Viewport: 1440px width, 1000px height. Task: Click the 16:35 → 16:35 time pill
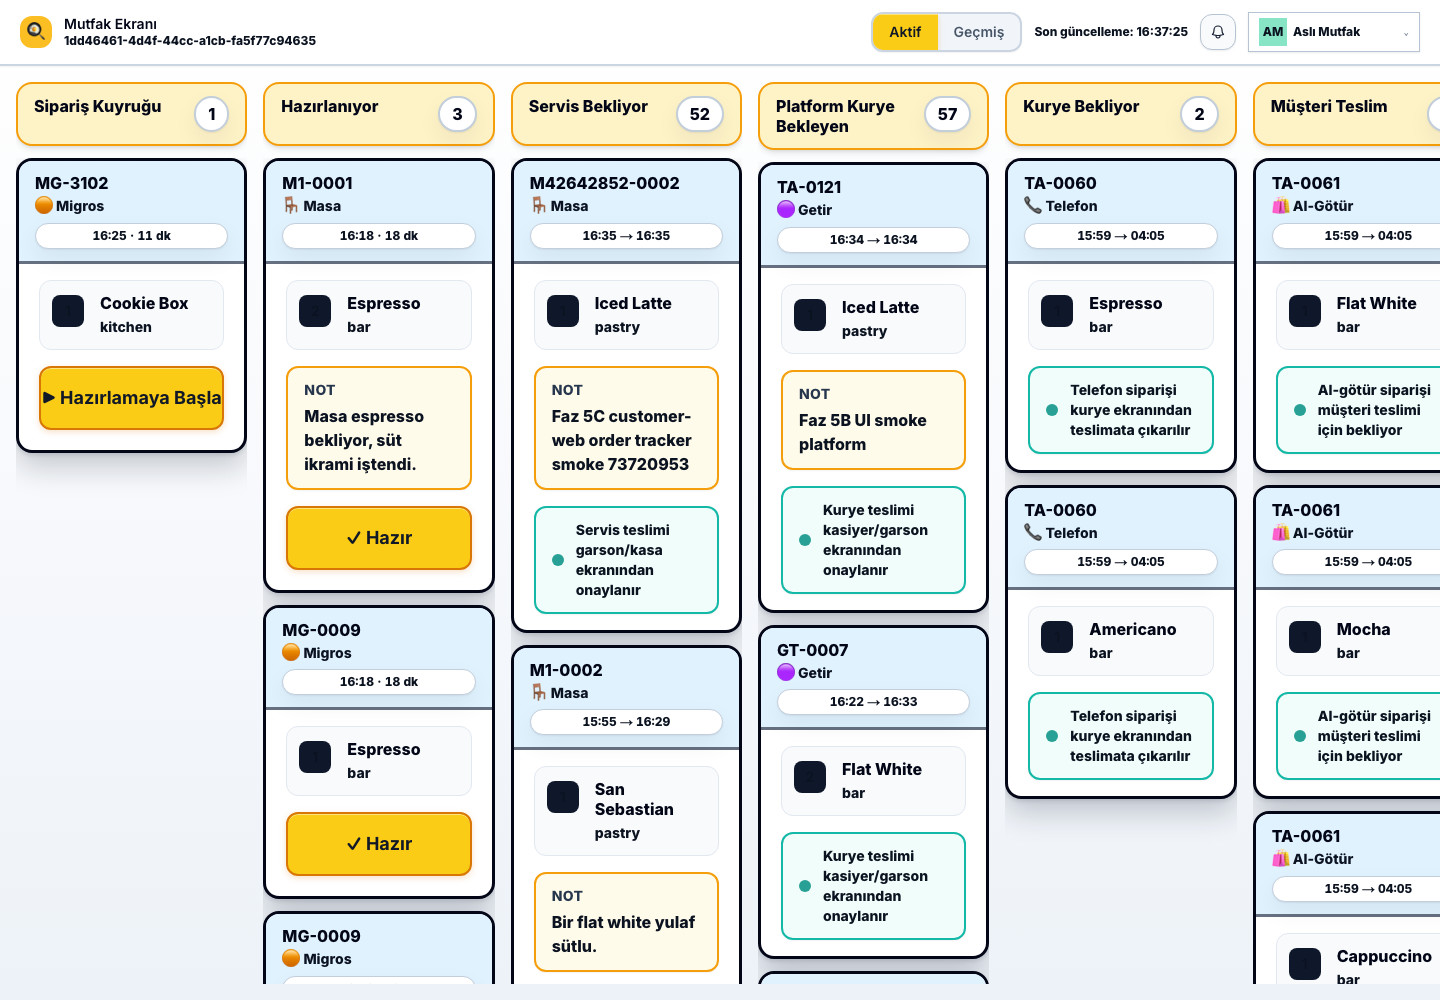626,236
